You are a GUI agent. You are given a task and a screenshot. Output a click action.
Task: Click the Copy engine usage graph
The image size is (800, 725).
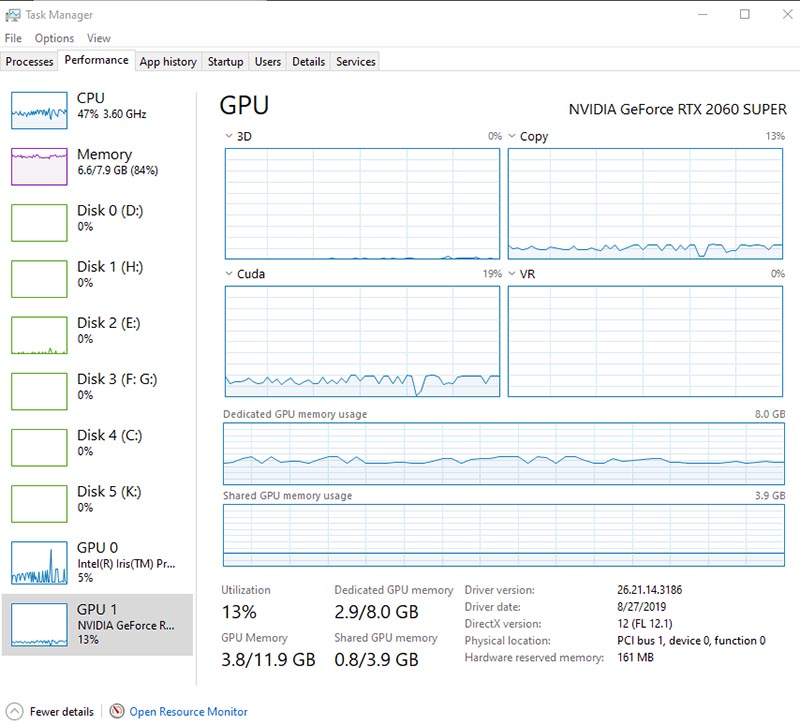(x=645, y=204)
